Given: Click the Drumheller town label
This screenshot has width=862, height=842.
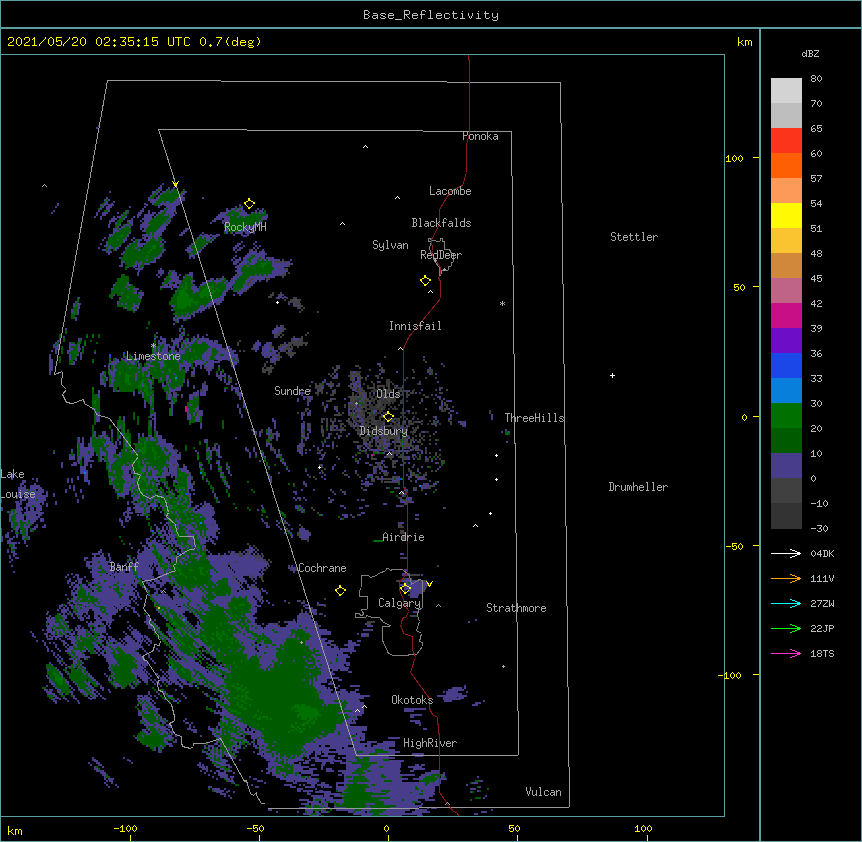Looking at the screenshot, I should click(638, 487).
